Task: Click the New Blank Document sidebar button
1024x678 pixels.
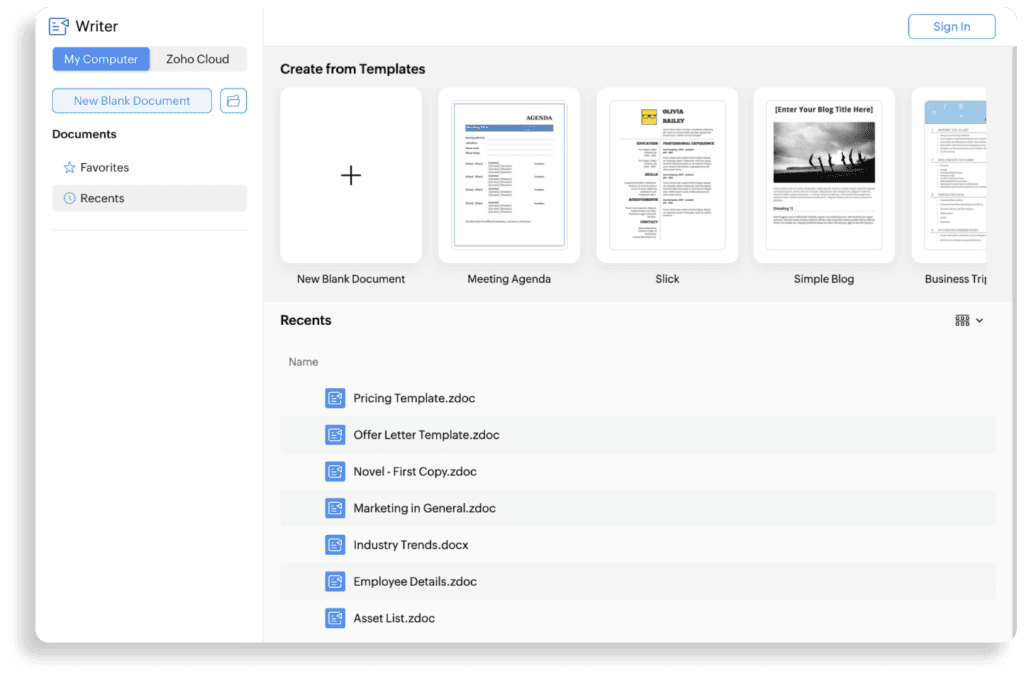Action: [x=132, y=101]
